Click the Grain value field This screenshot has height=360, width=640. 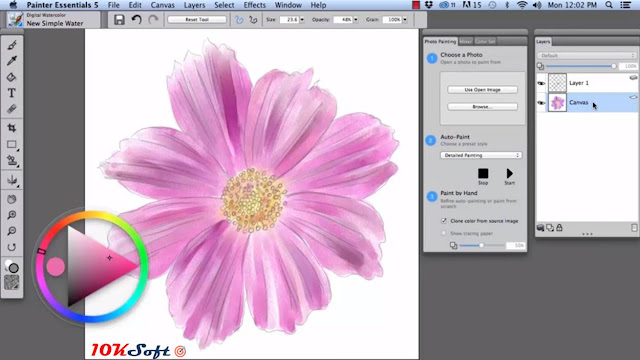coord(393,20)
